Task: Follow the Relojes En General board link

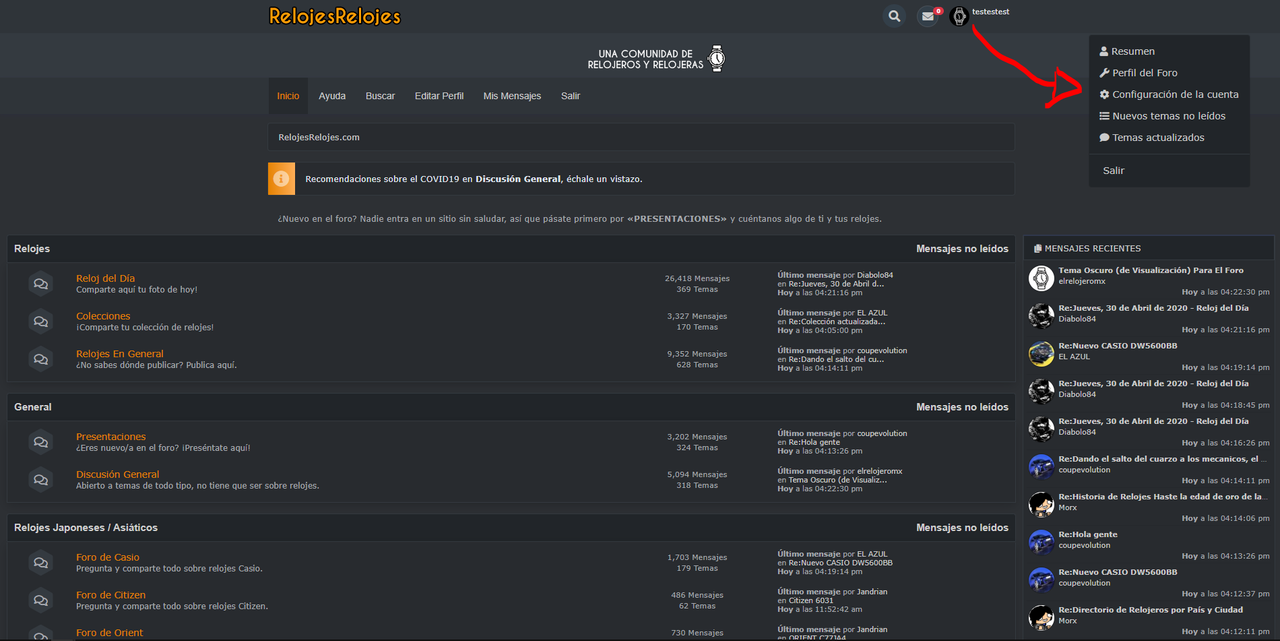Action: coord(120,353)
